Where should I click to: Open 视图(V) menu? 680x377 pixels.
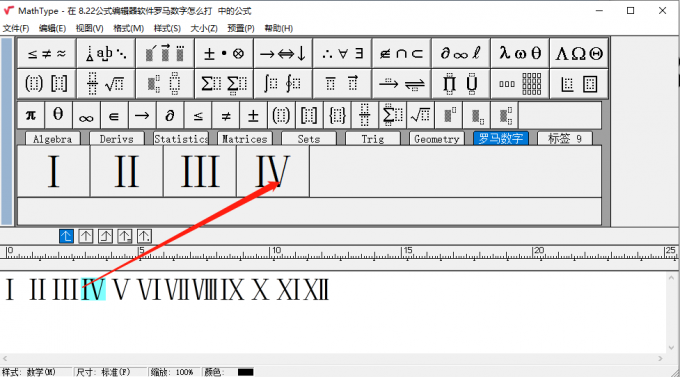tap(90, 28)
